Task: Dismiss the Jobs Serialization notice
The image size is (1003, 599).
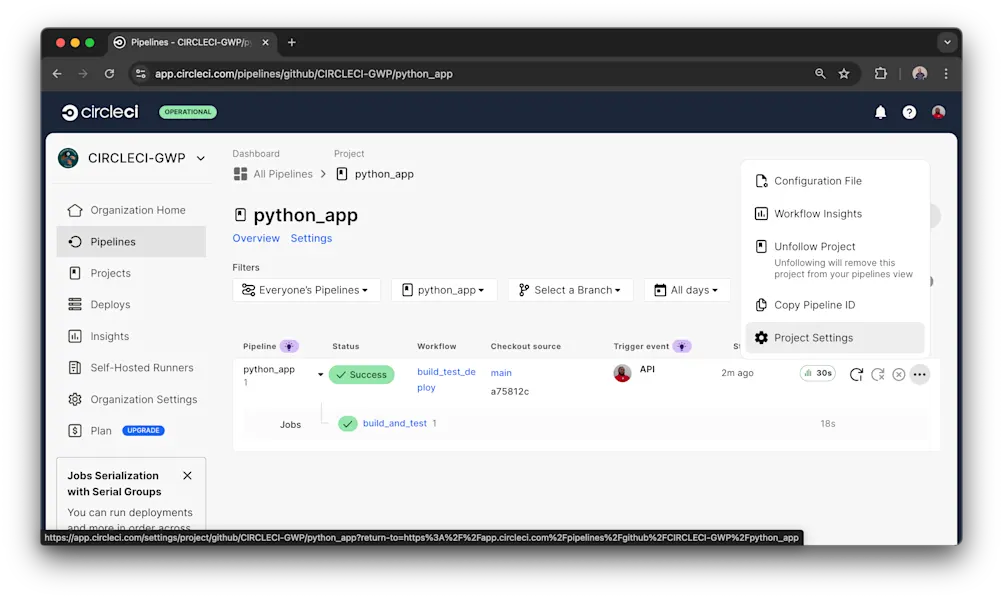Action: 187,475
